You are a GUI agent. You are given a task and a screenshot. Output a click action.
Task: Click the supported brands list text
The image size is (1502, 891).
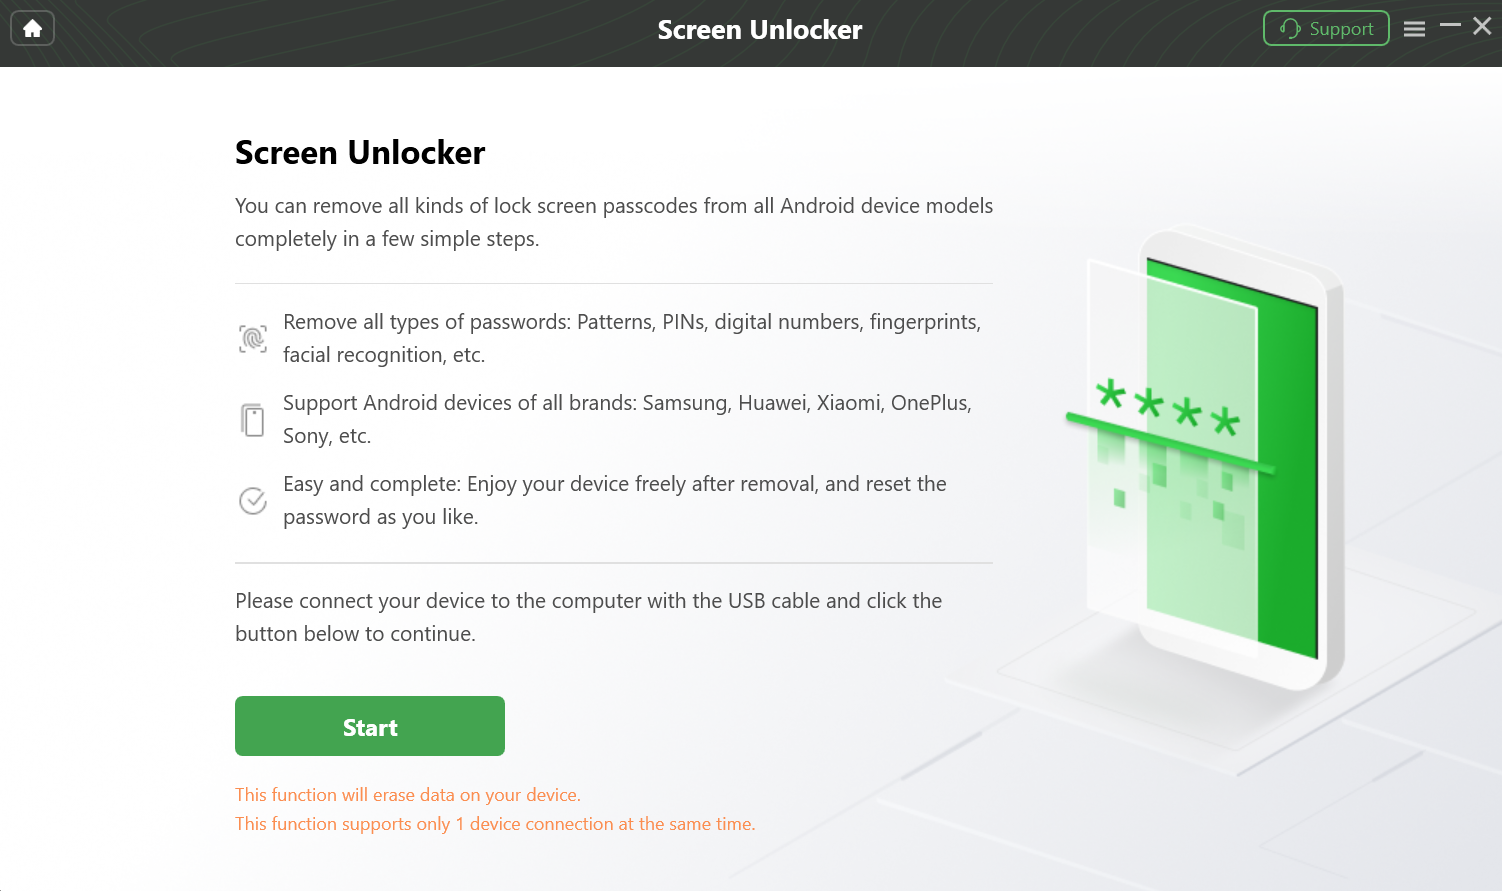(x=627, y=418)
